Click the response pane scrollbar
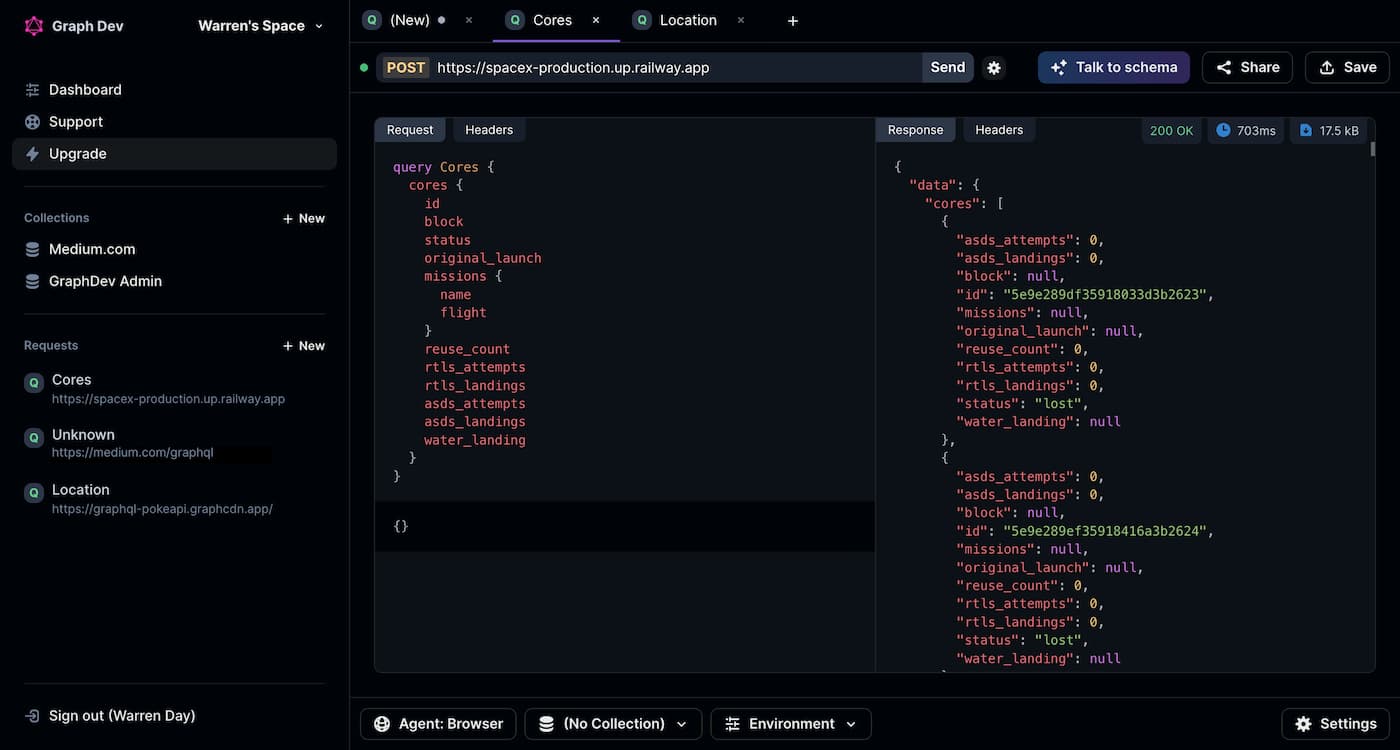 [x=1373, y=150]
